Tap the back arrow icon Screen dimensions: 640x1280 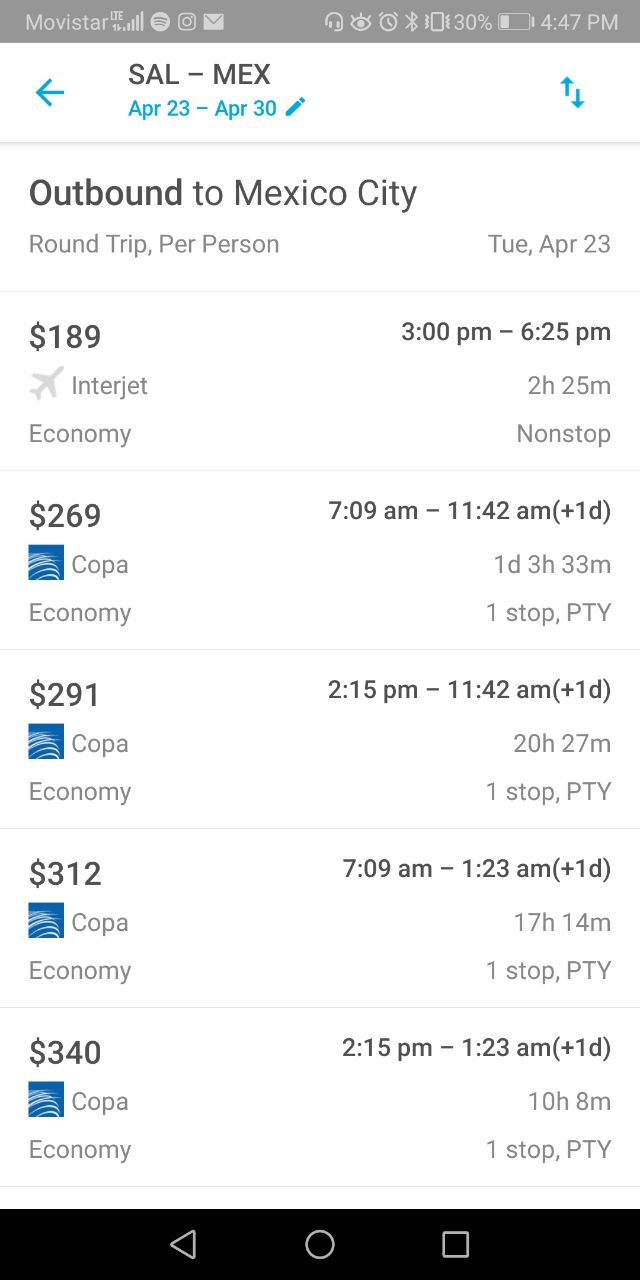pyautogui.click(x=49, y=93)
